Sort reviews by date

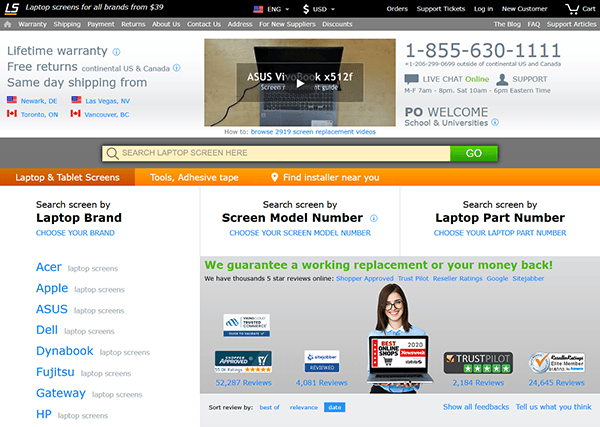coord(334,407)
